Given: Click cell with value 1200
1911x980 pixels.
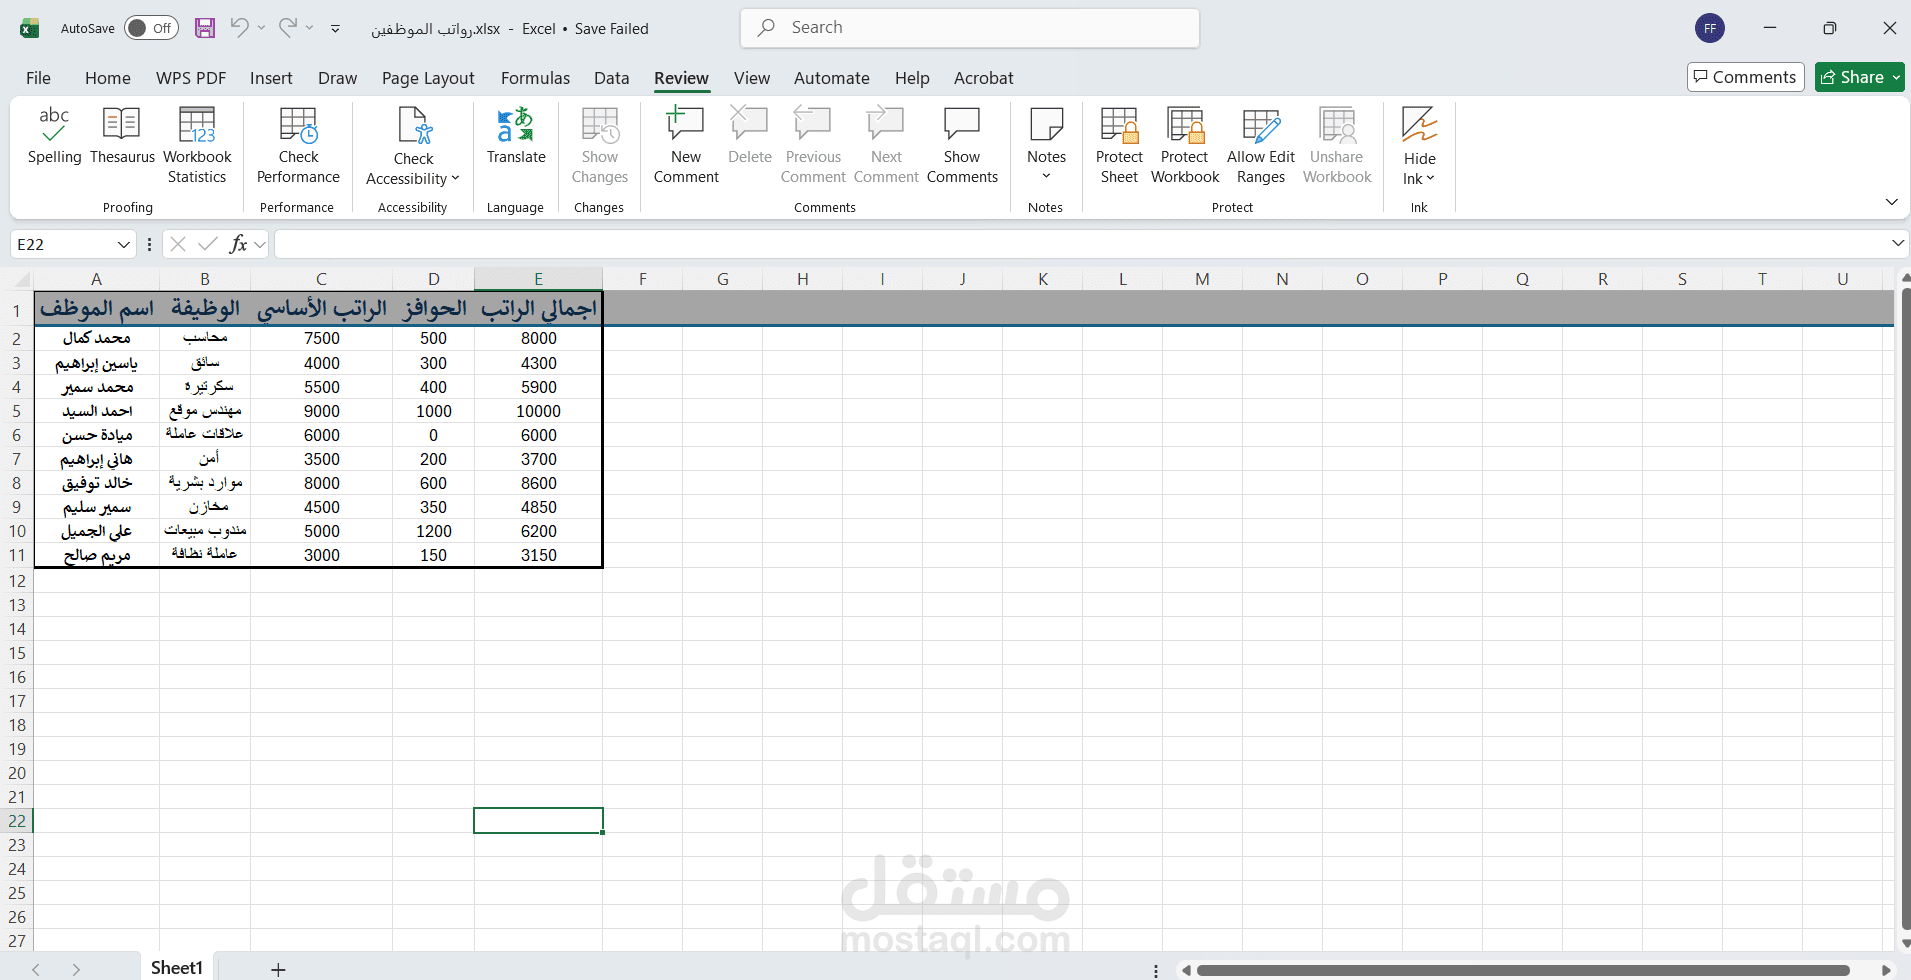Looking at the screenshot, I should [x=433, y=531].
